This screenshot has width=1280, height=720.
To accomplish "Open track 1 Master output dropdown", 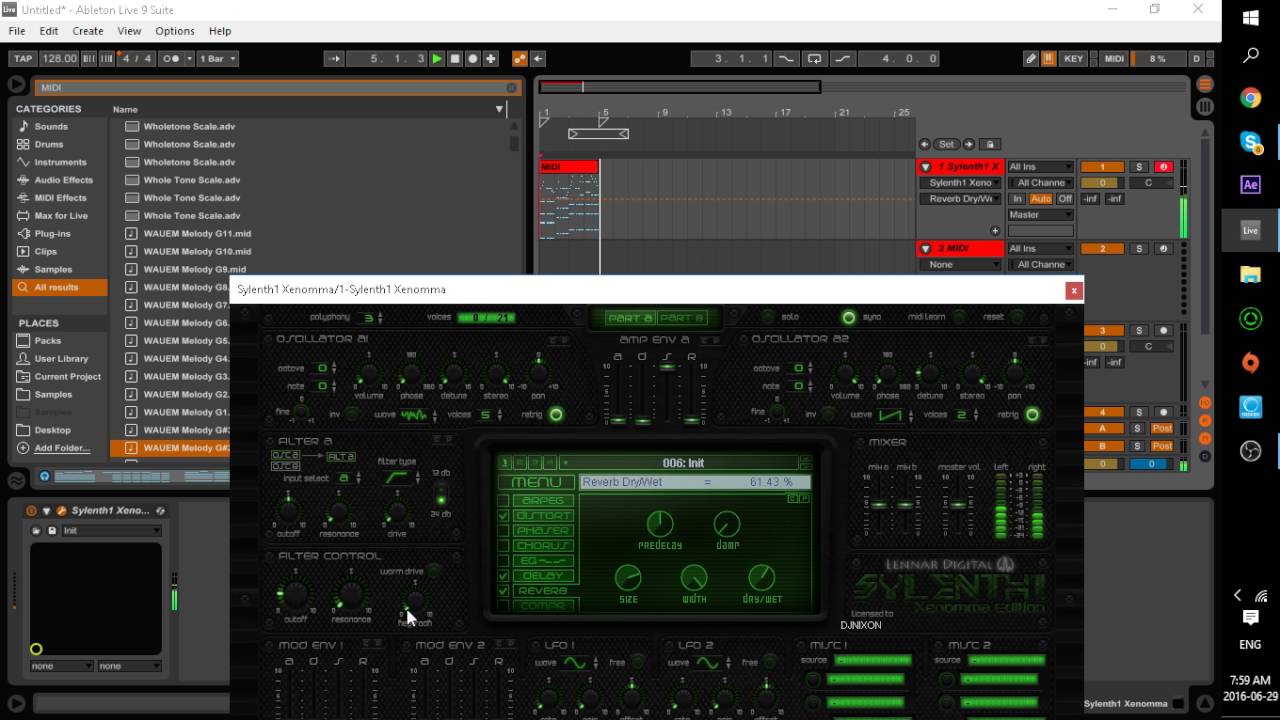I will click(1040, 215).
